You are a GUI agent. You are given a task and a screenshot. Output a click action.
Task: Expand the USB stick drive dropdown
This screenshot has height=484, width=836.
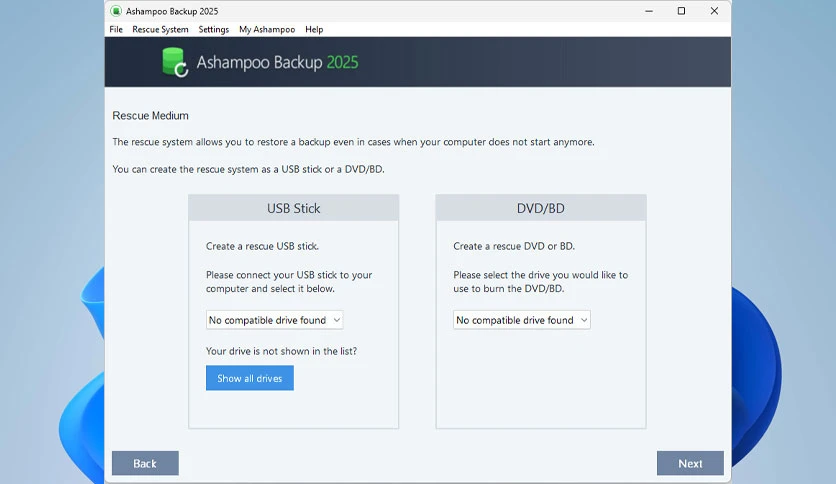pos(275,320)
